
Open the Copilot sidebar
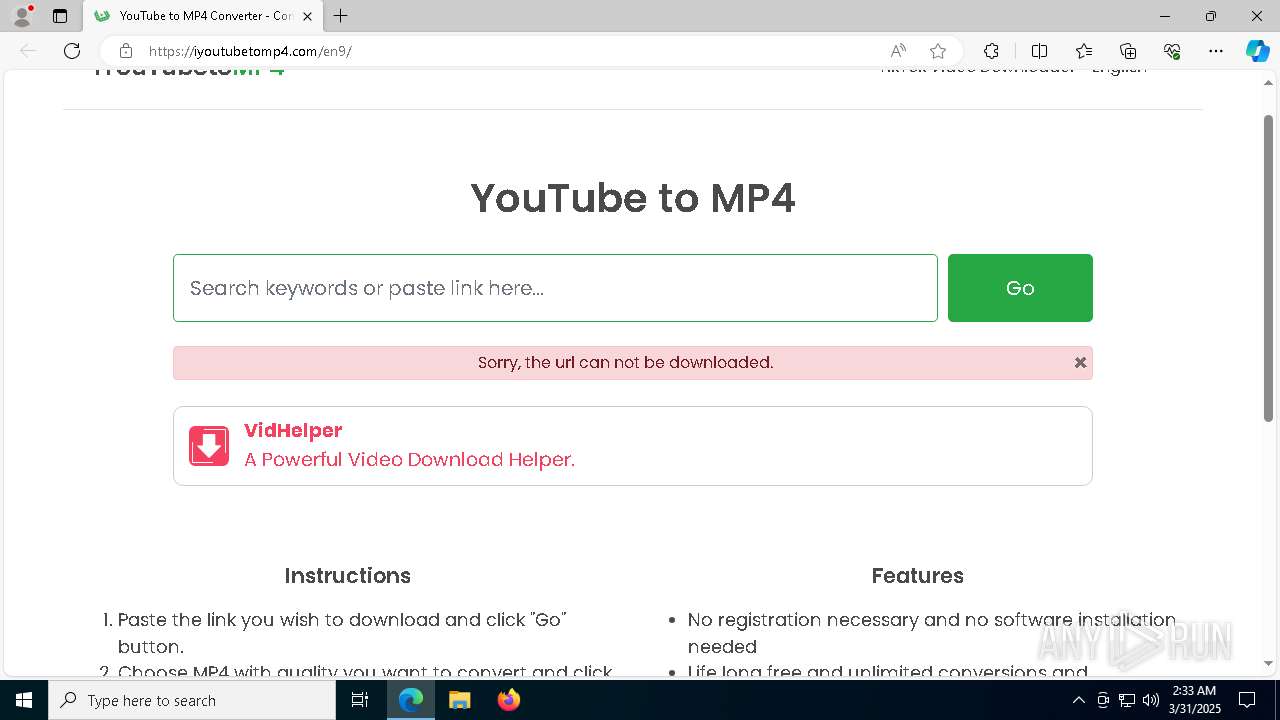1257,51
